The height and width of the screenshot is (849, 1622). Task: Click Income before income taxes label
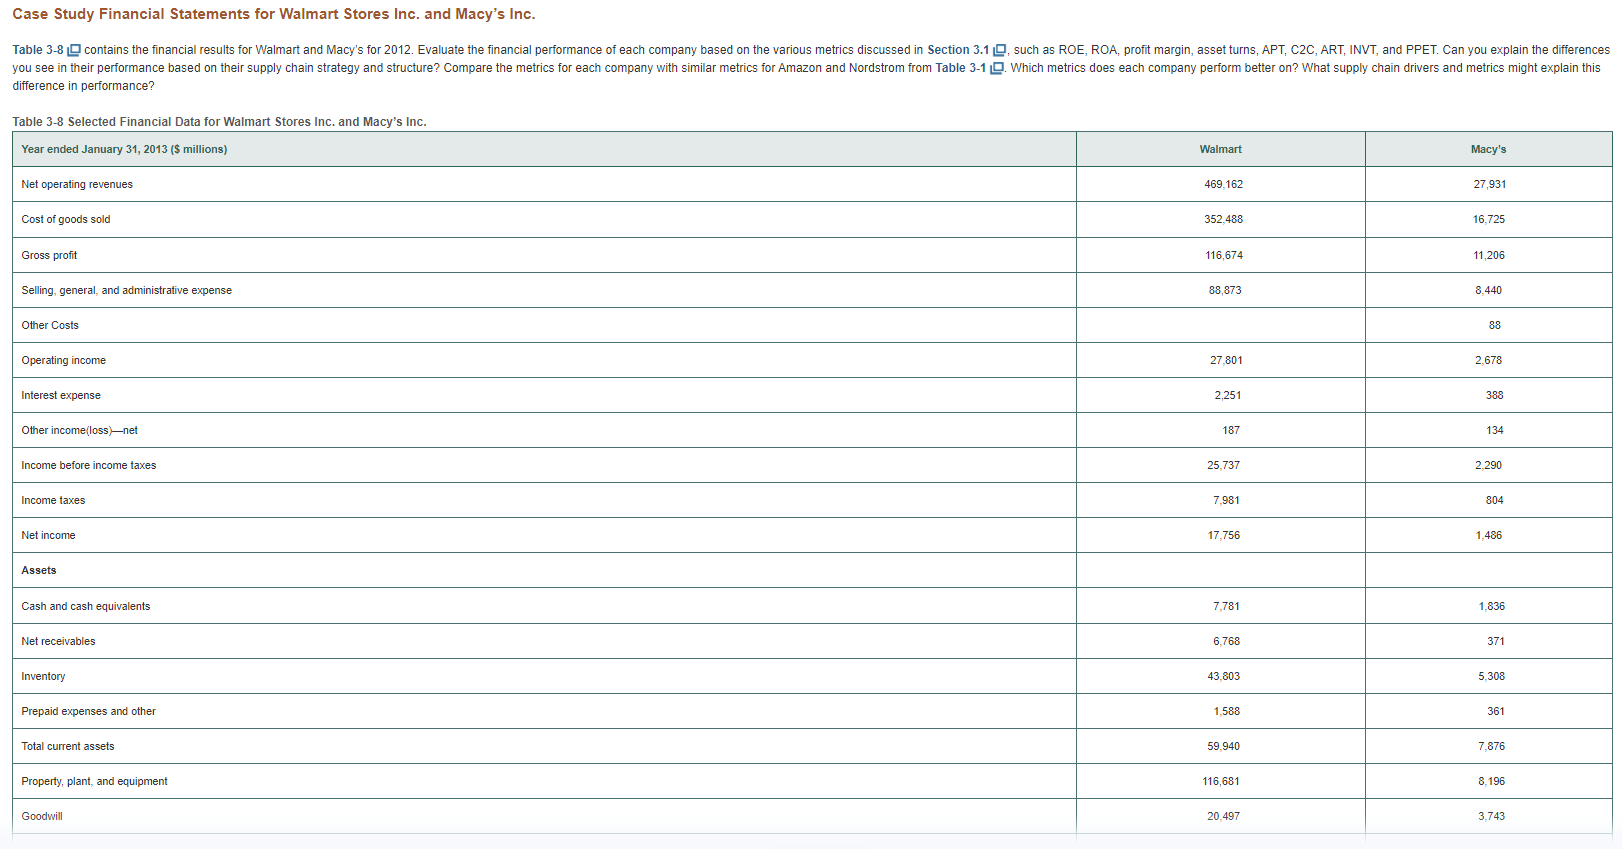tap(88, 465)
